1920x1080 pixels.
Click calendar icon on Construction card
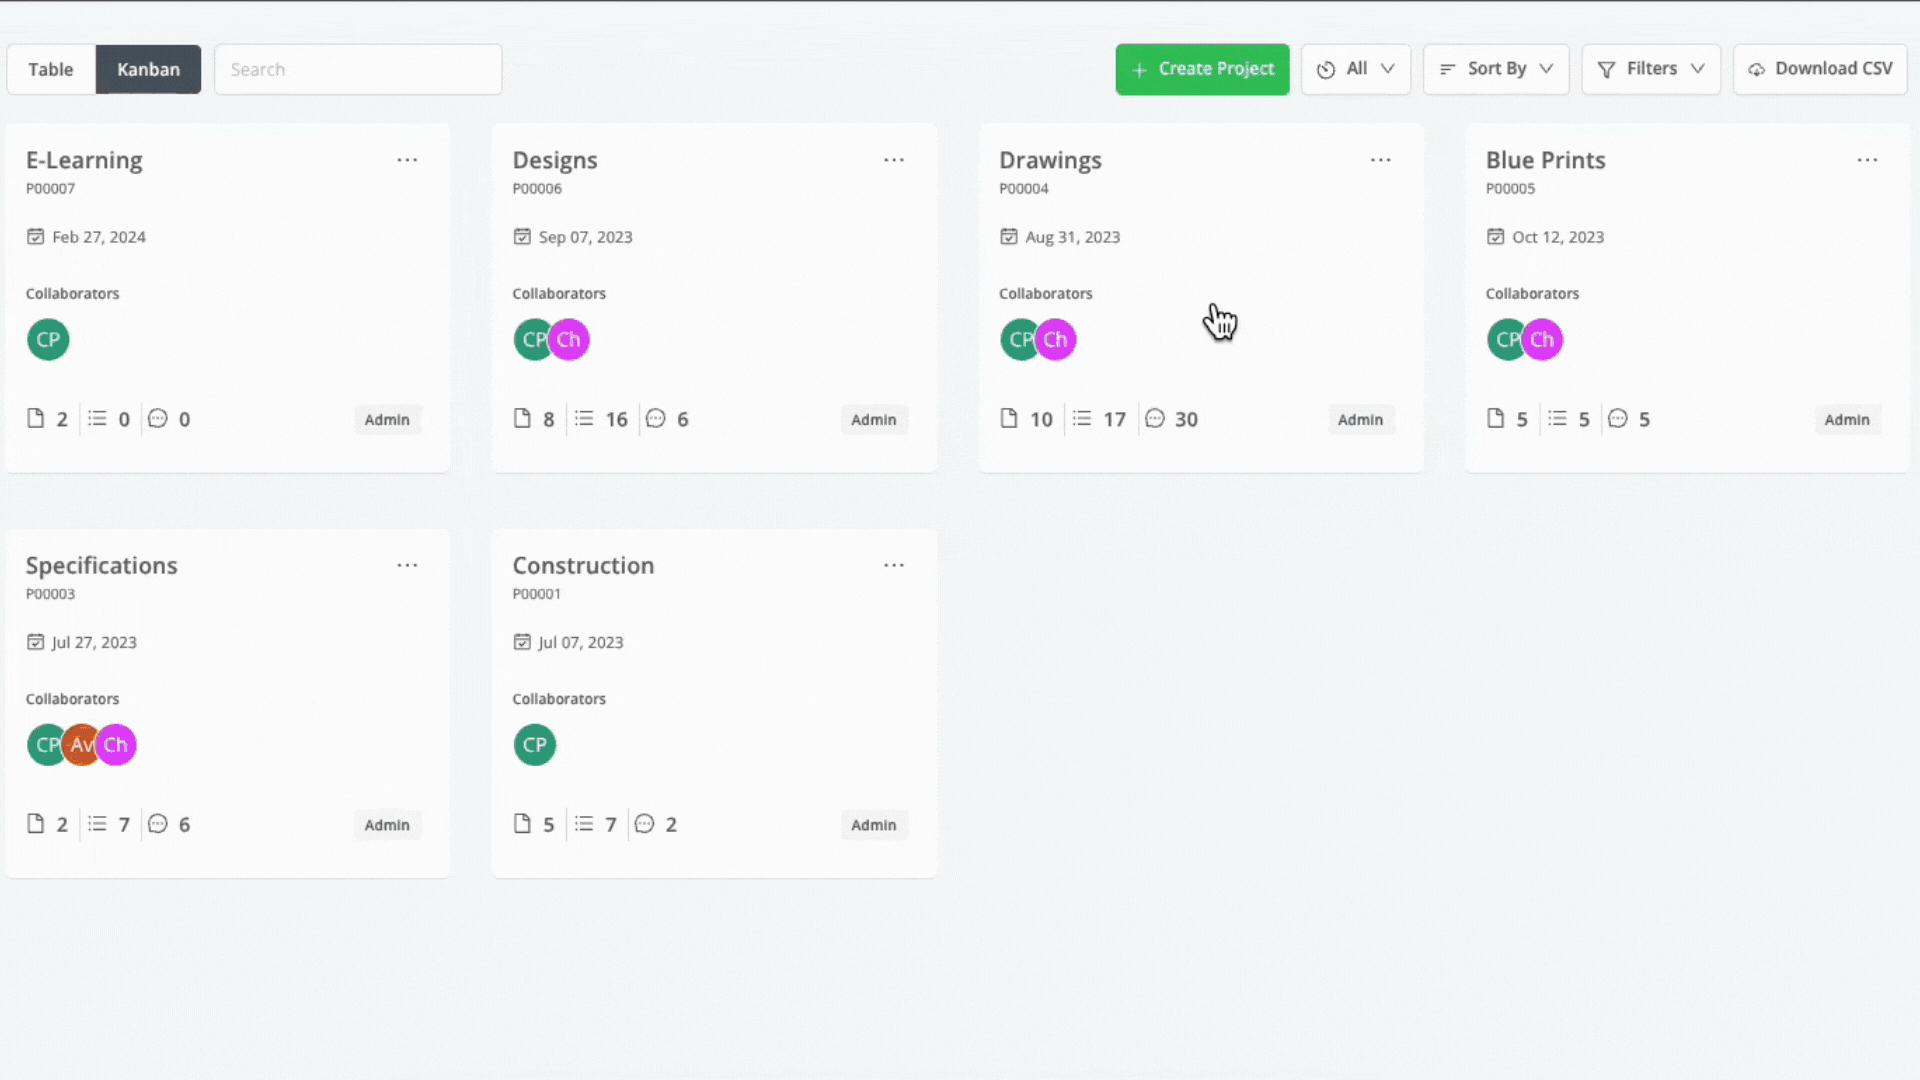(x=522, y=642)
